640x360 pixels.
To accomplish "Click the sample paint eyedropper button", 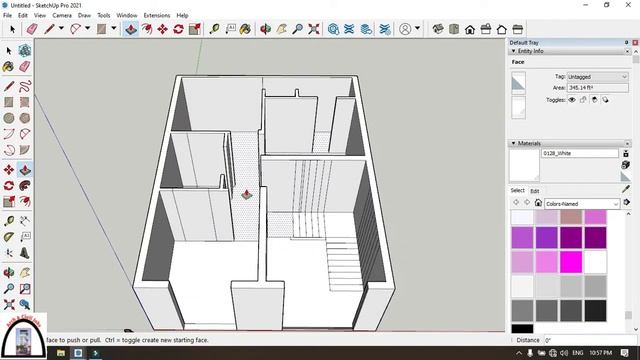I will [x=626, y=189].
